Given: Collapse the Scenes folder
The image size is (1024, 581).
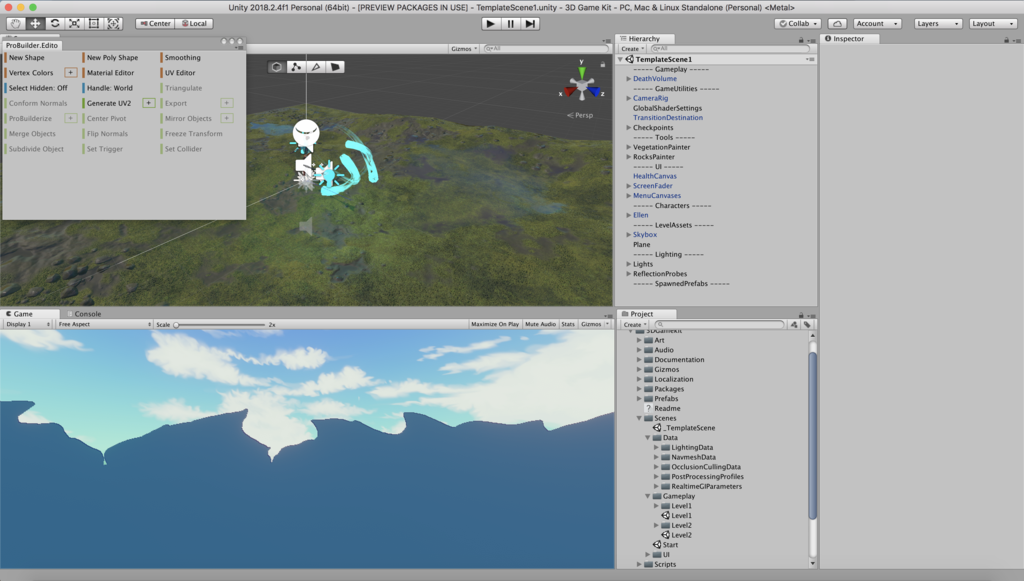Looking at the screenshot, I should (x=639, y=418).
